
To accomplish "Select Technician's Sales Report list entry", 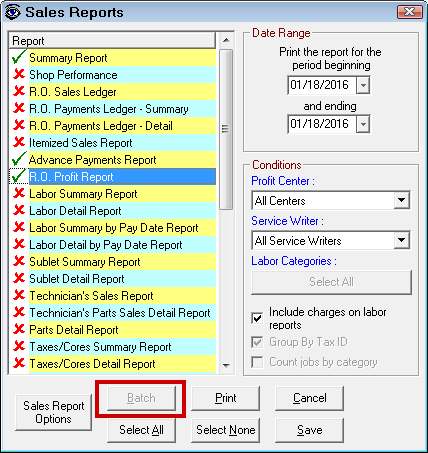I will (113, 296).
